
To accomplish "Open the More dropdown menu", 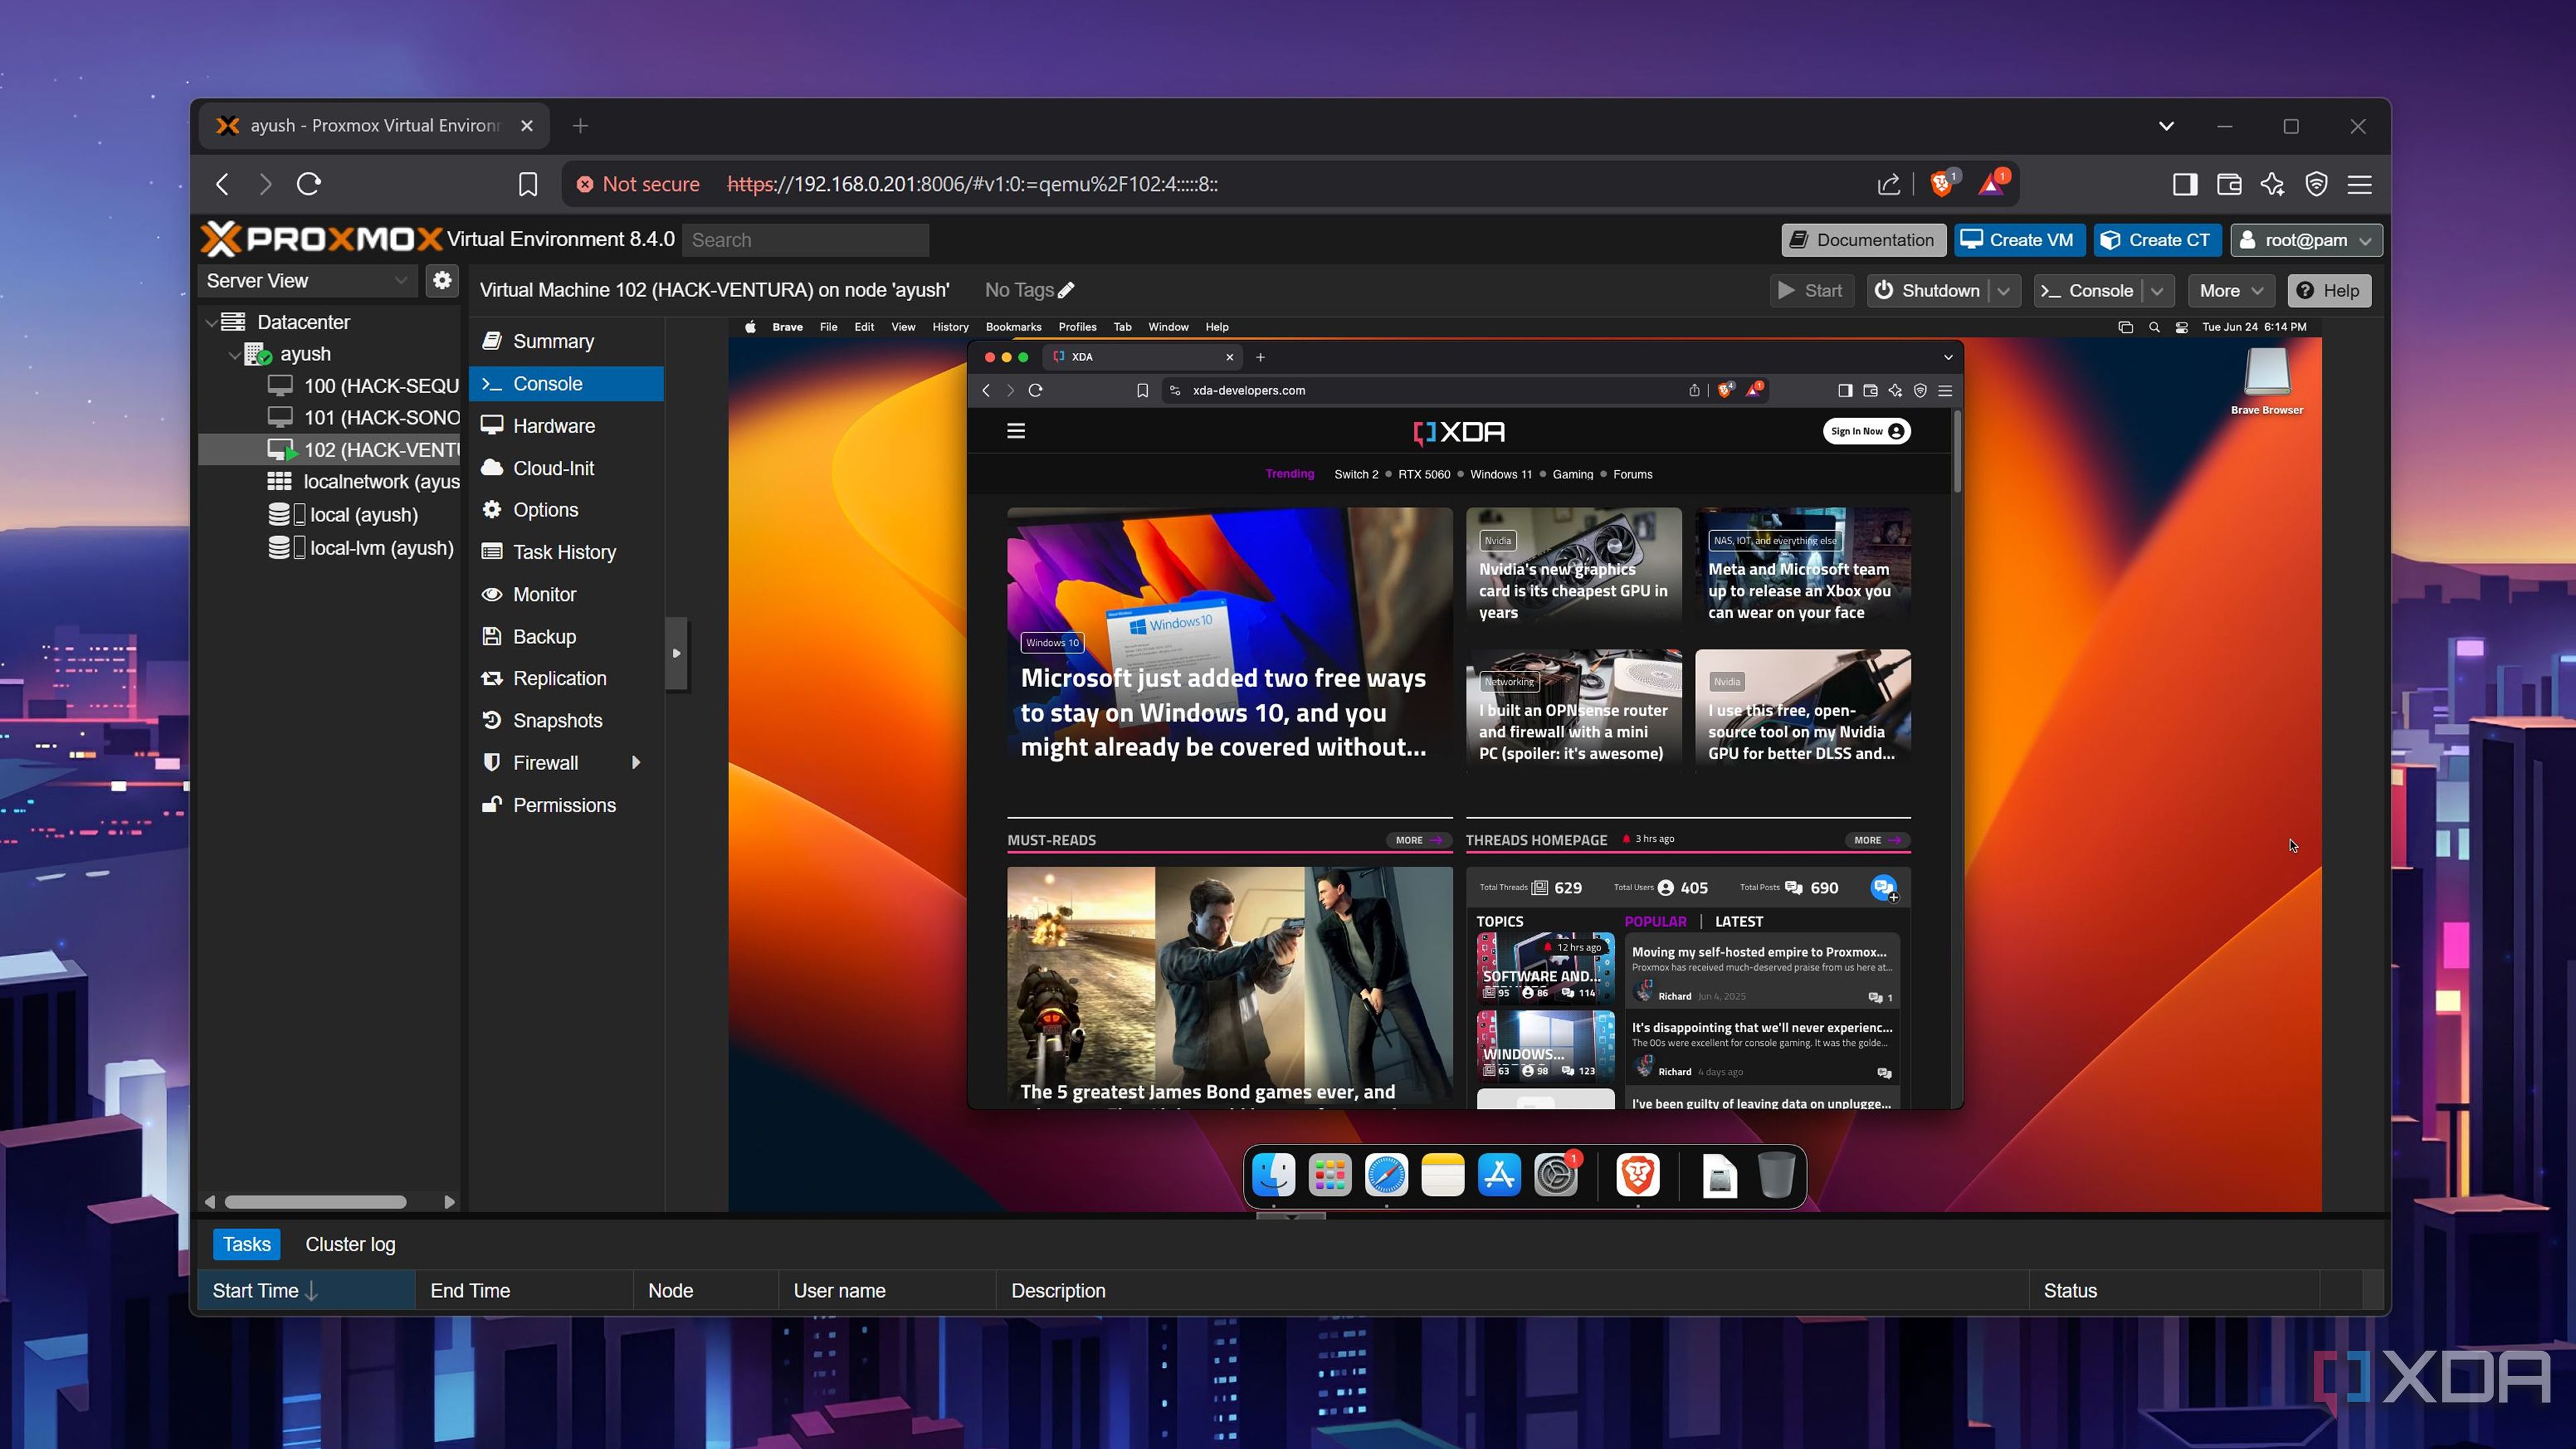I will pyautogui.click(x=2231, y=291).
